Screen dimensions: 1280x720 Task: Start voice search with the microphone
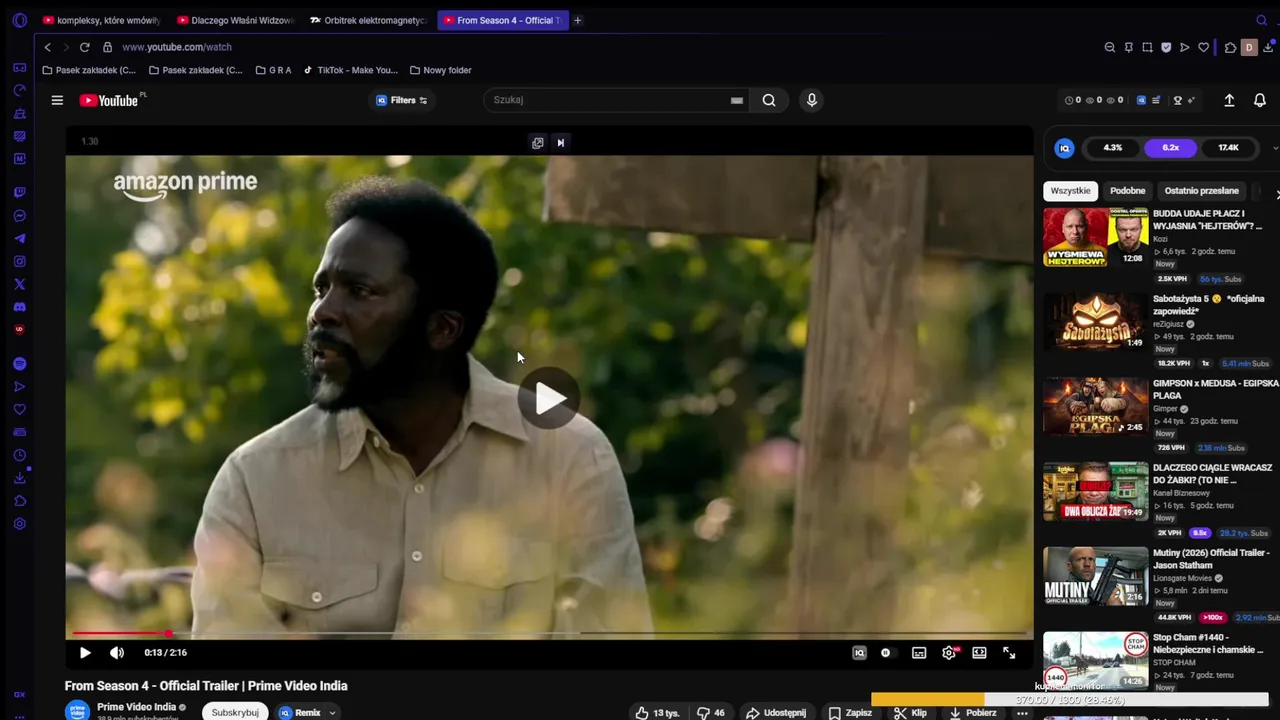811,100
